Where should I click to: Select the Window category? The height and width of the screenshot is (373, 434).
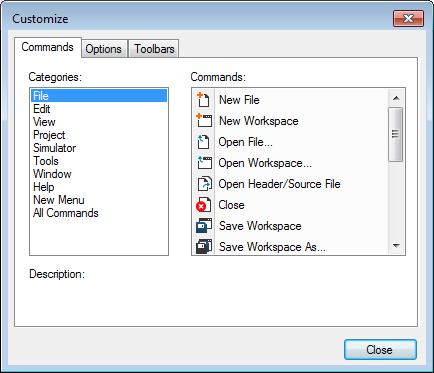click(99, 174)
